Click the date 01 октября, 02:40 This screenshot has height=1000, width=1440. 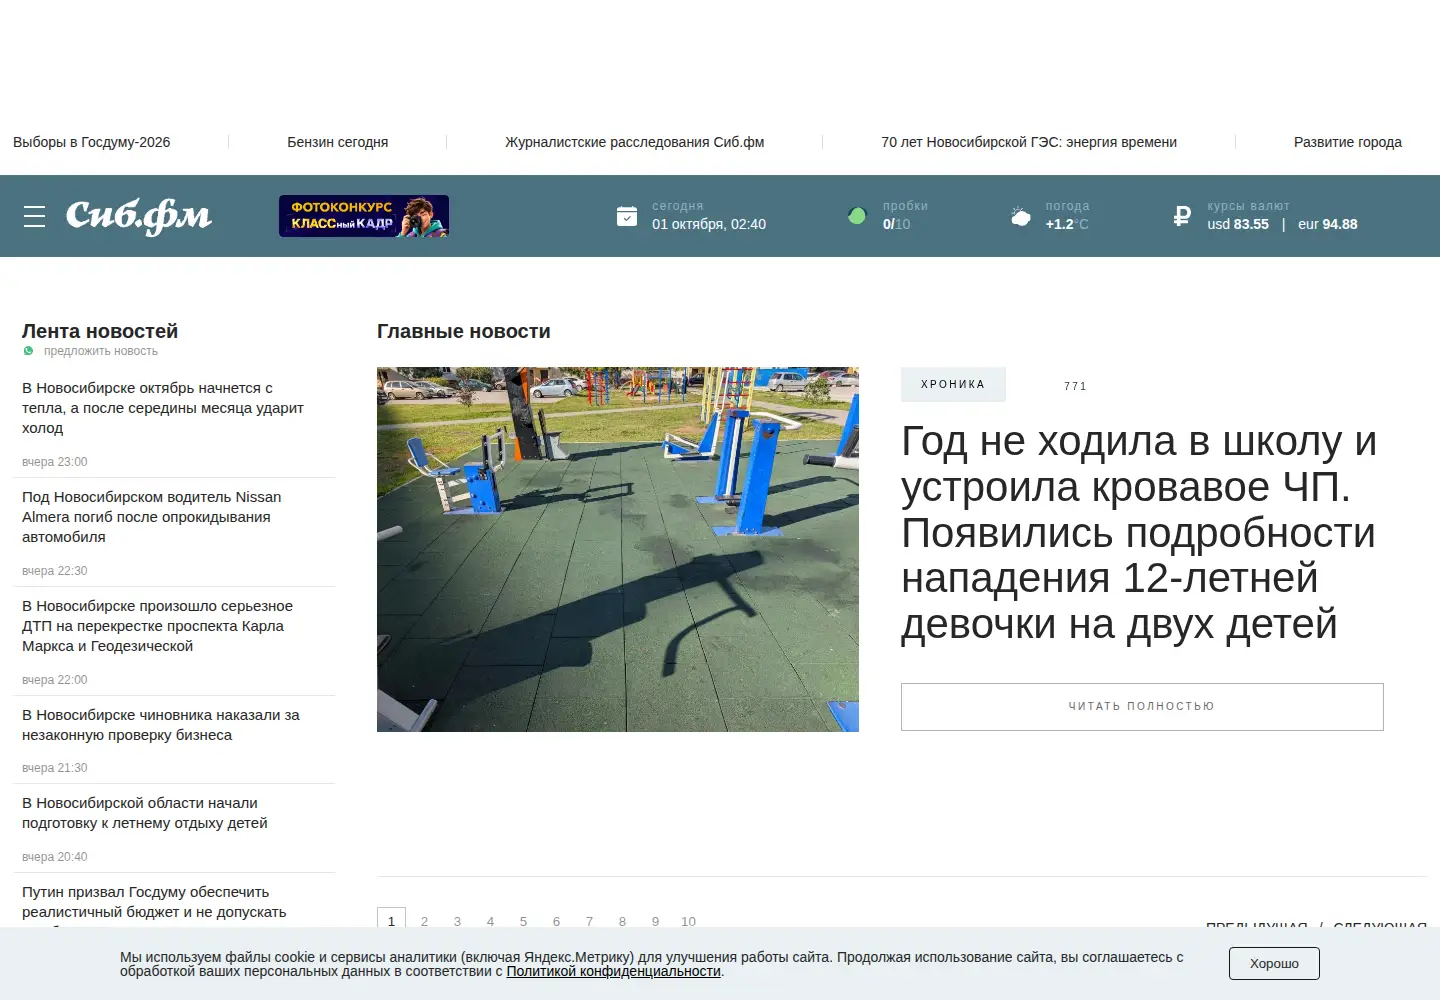pos(709,224)
